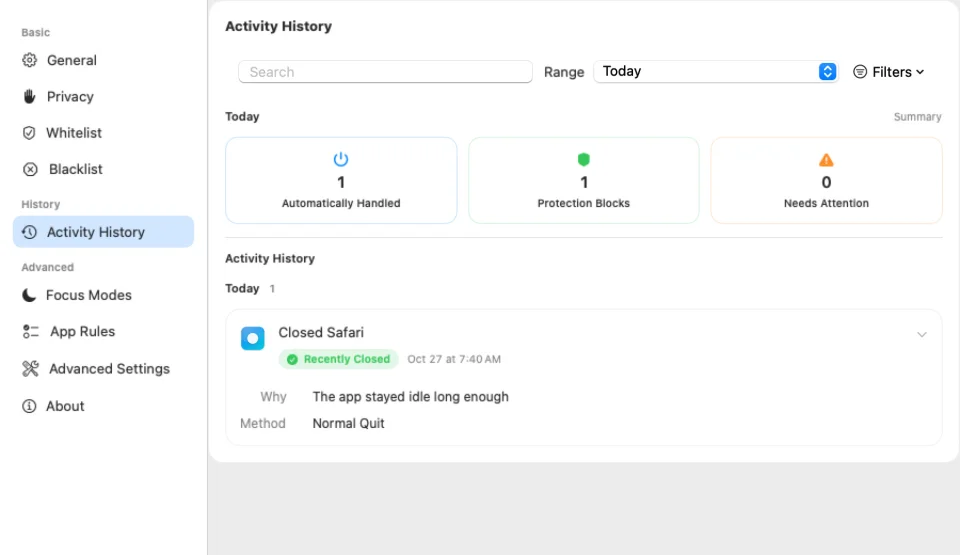Click the Closed Safari app icon
Image resolution: width=960 pixels, height=555 pixels.
point(252,338)
